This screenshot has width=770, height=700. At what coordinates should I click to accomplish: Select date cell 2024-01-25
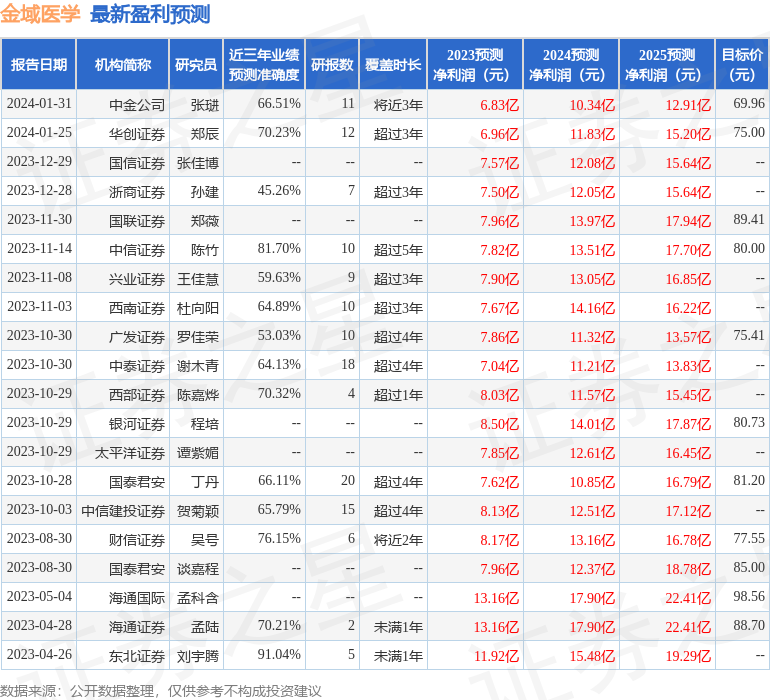click(39, 133)
